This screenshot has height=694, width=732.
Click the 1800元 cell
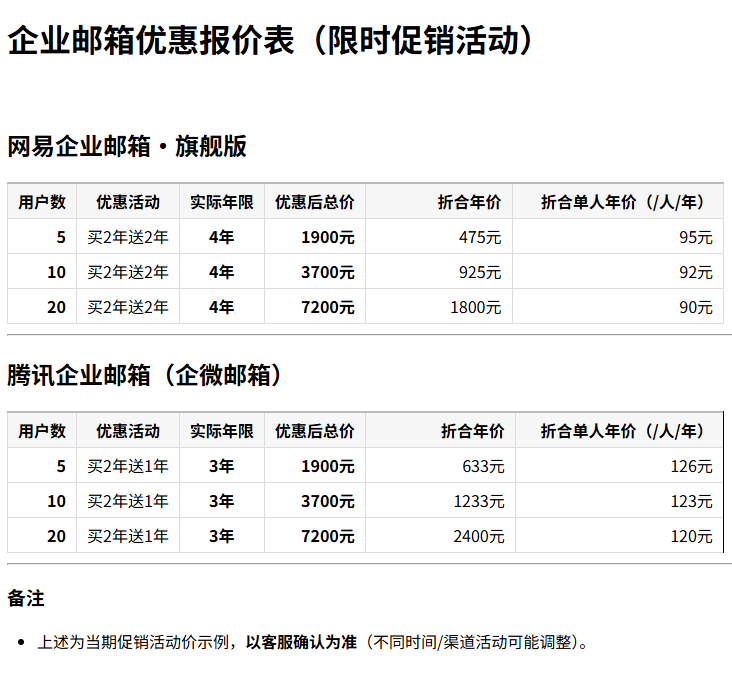tap(475, 307)
